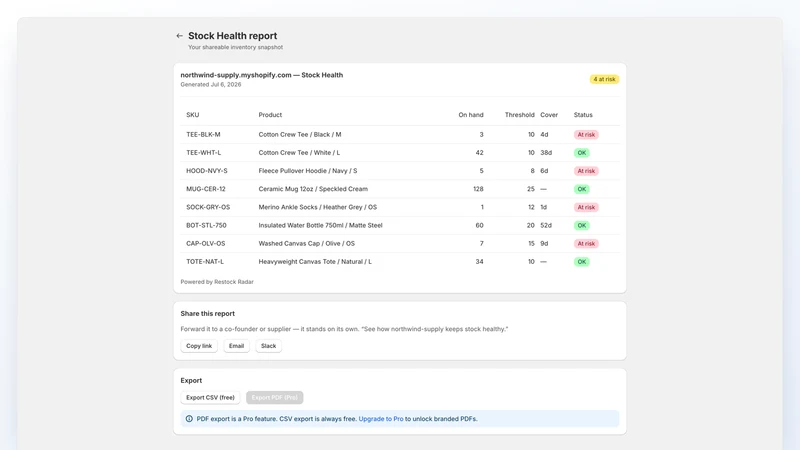Click product Washed Canvas Cap / Olive / OS
Screen dimensions: 800x450
(x=307, y=243)
